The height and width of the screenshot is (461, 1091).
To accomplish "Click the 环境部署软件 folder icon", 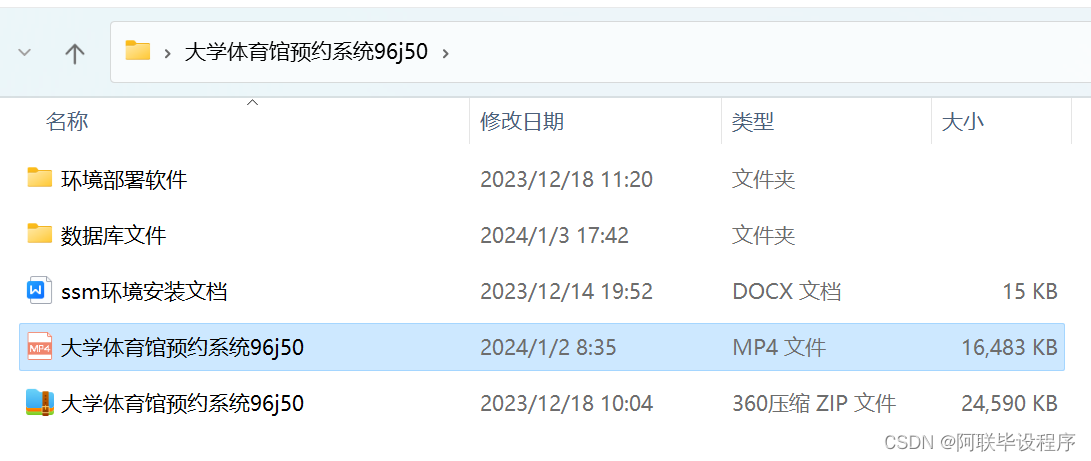I will (x=40, y=178).
